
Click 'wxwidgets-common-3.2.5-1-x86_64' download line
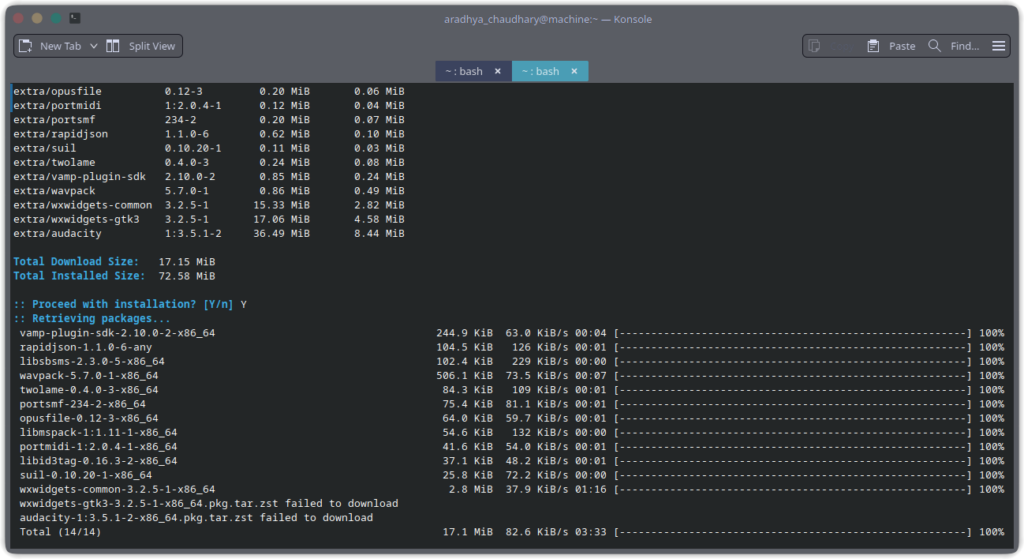tap(511, 490)
